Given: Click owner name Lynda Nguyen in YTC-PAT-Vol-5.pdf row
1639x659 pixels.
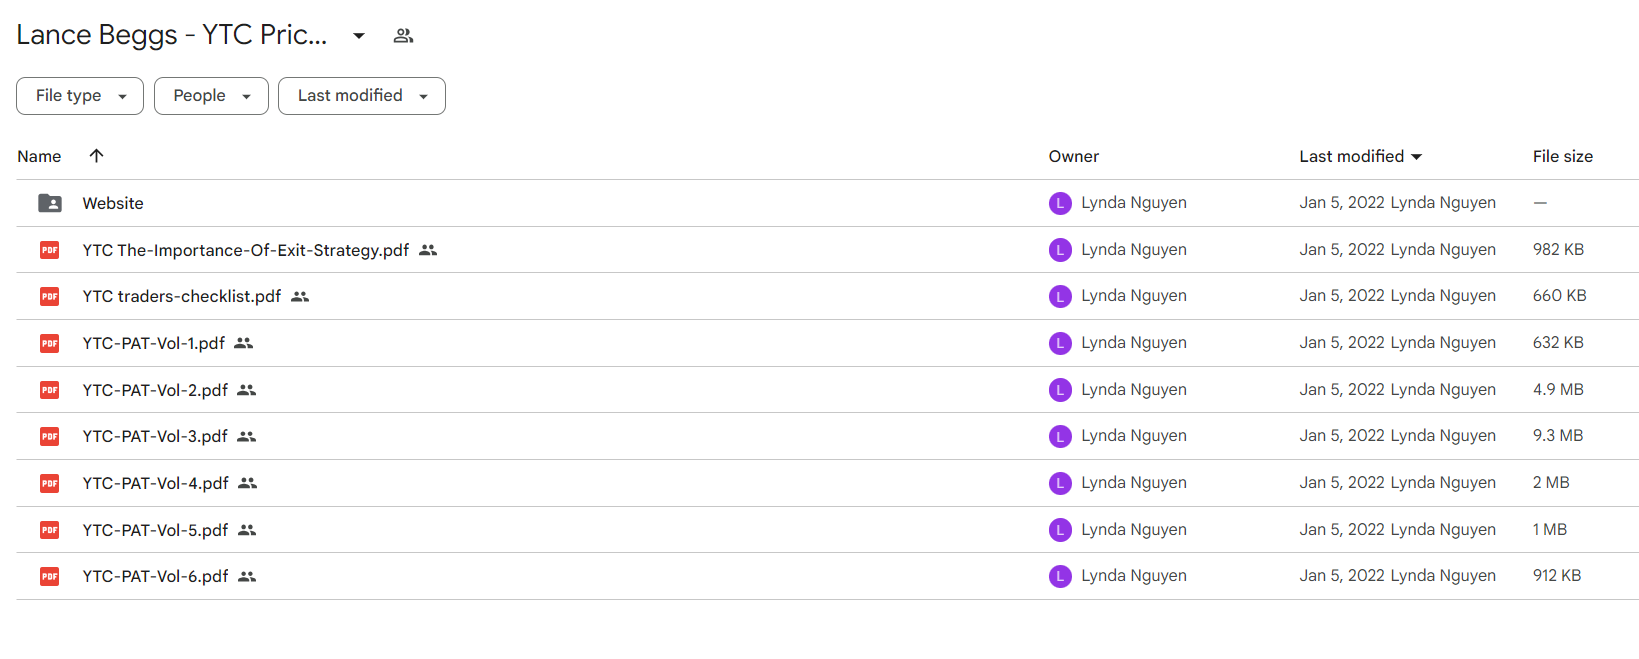Looking at the screenshot, I should pyautogui.click(x=1134, y=530).
